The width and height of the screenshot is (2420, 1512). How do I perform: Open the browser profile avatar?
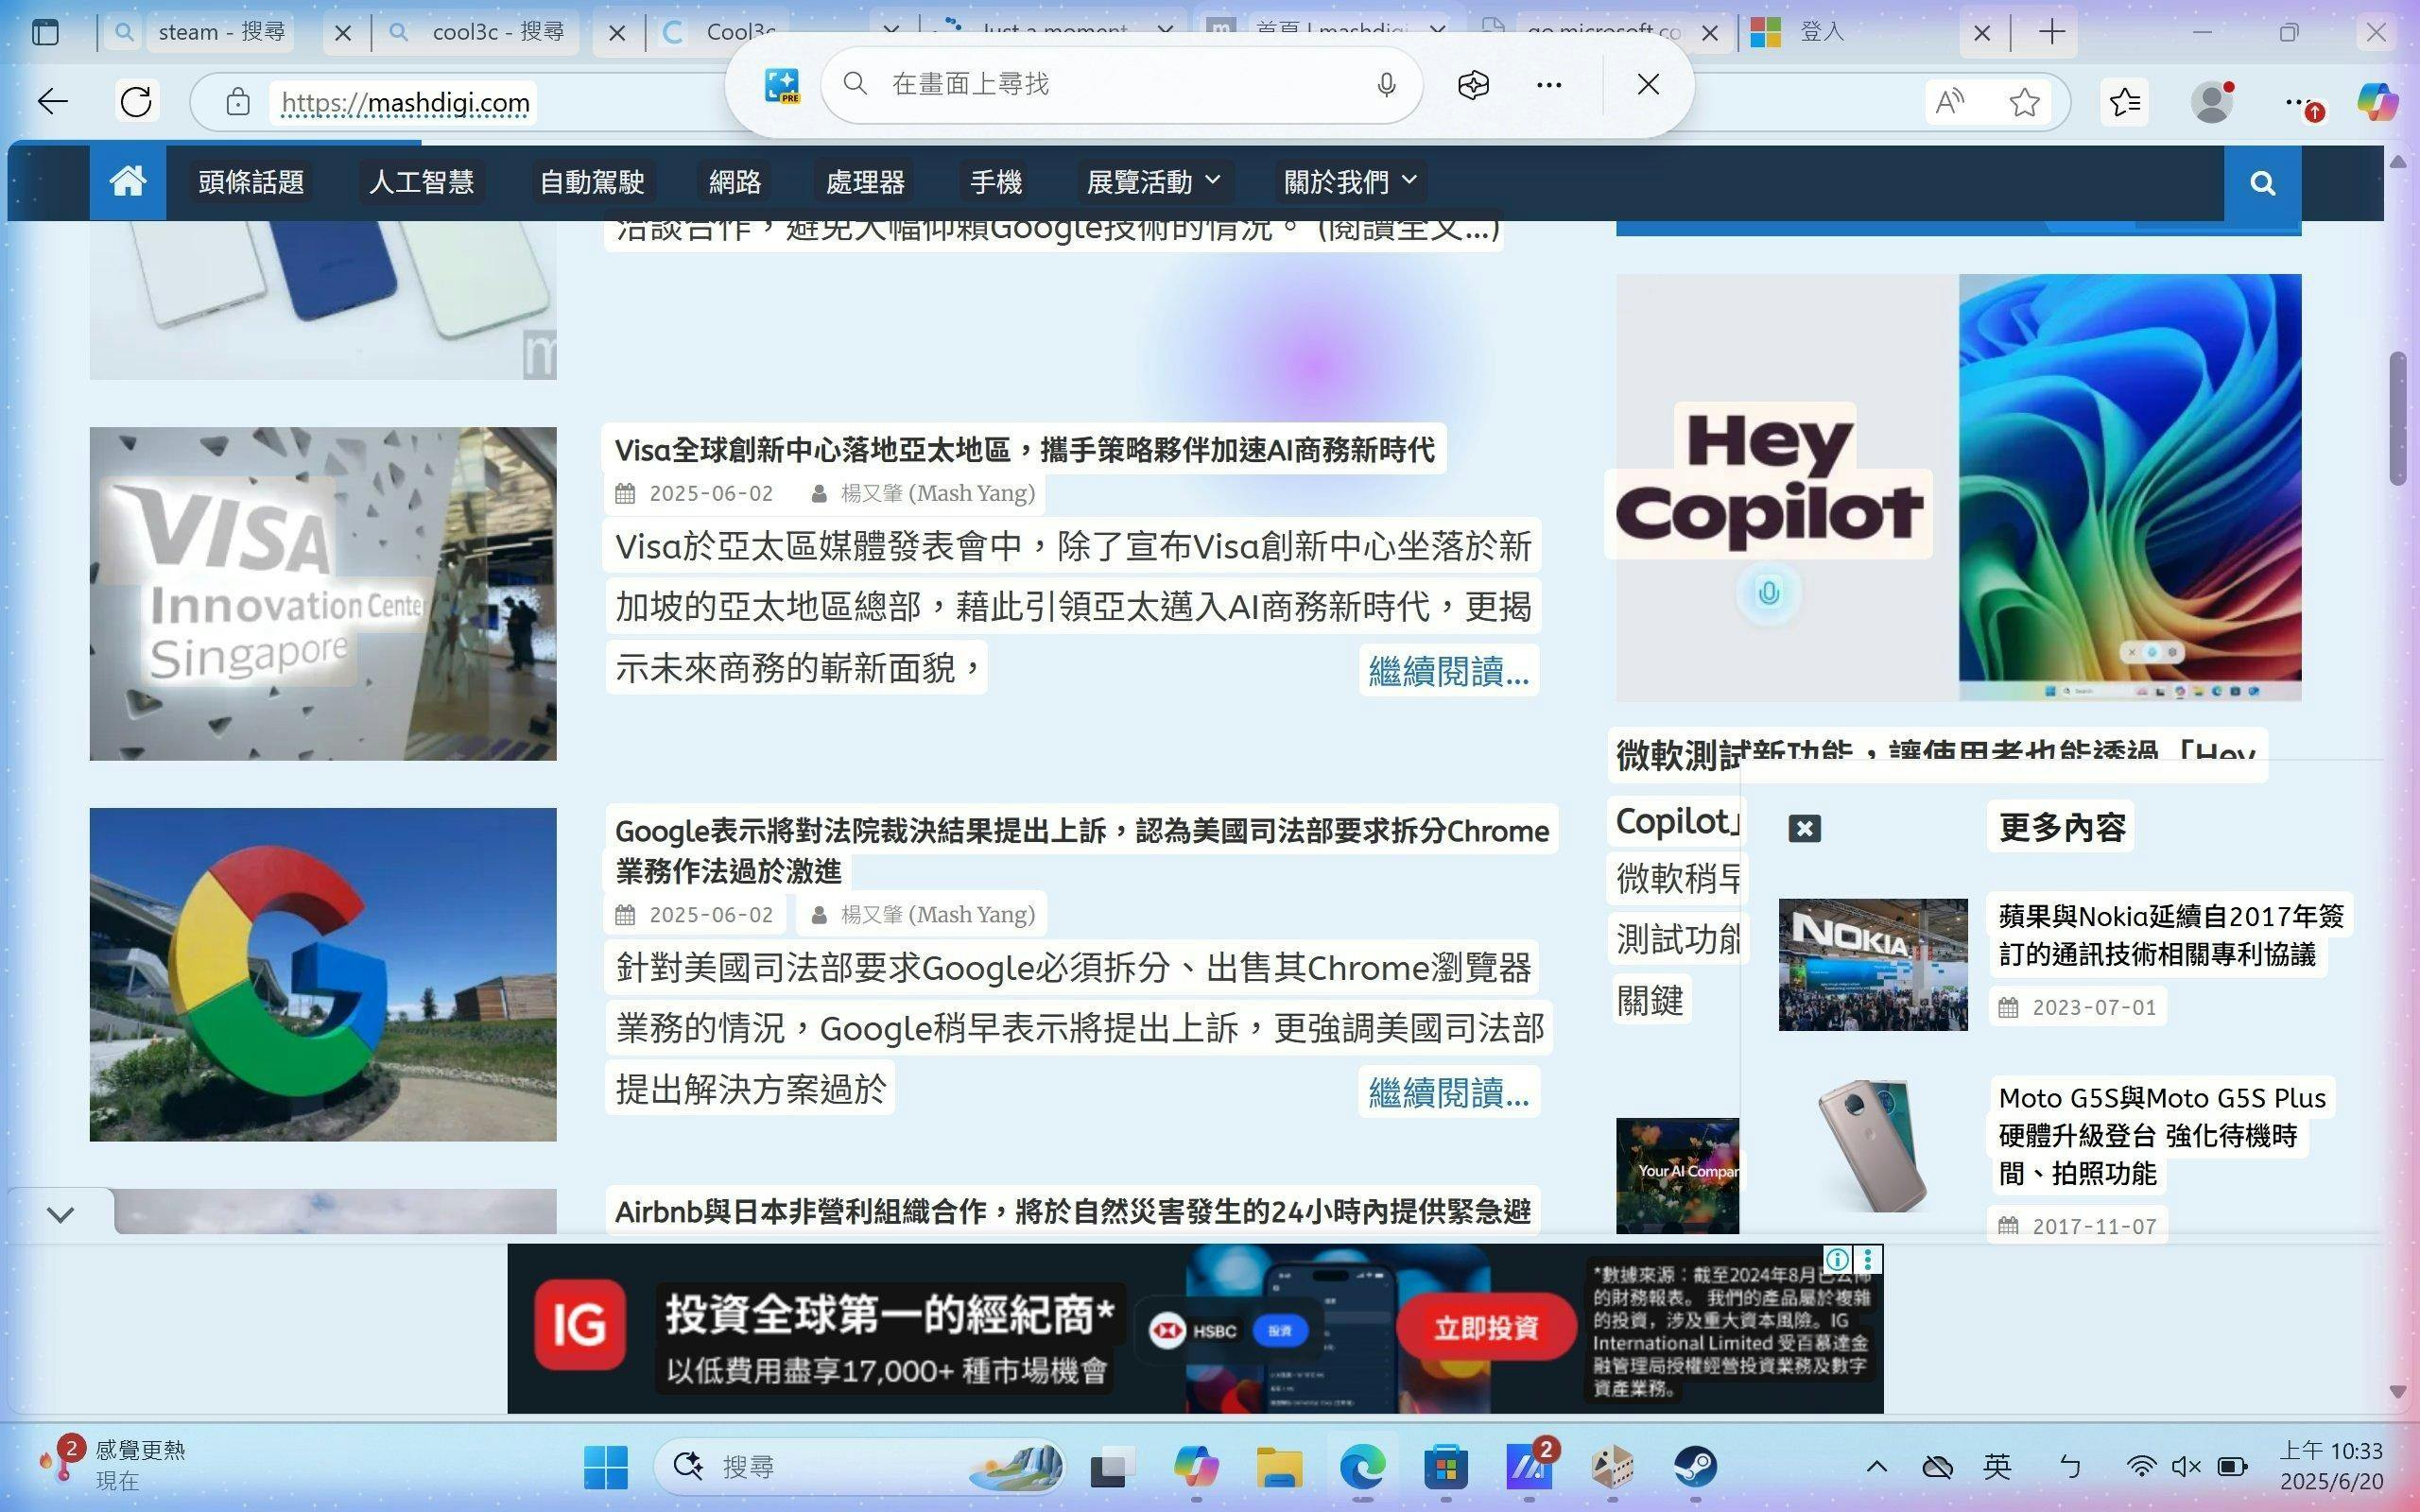tap(2211, 101)
